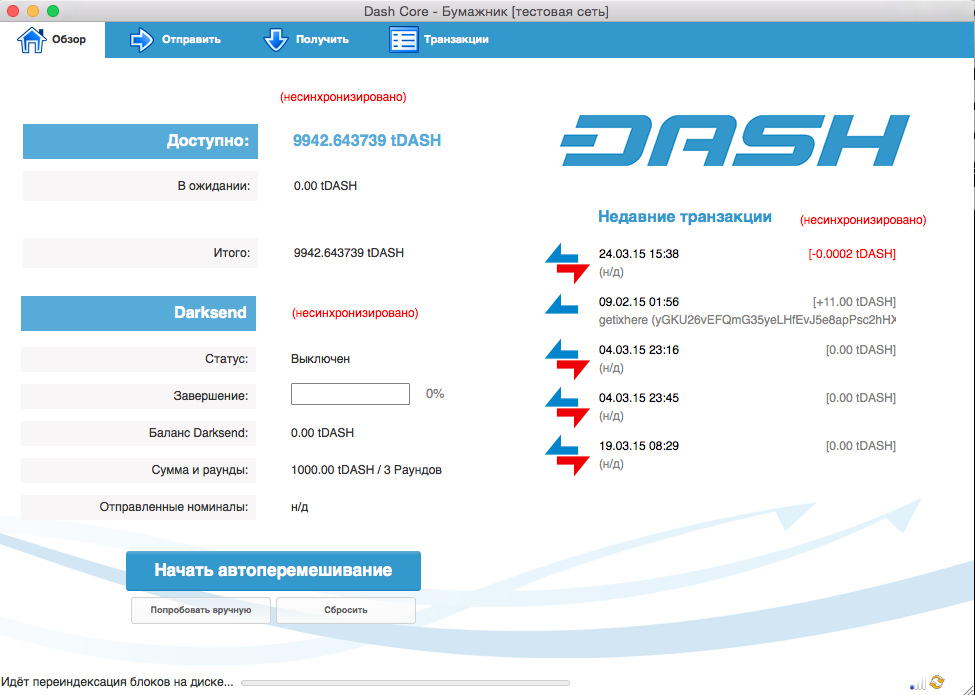Screen dimensions: 975x695
Task: Click the Отправленные номиналы value н/д
Action: point(300,507)
